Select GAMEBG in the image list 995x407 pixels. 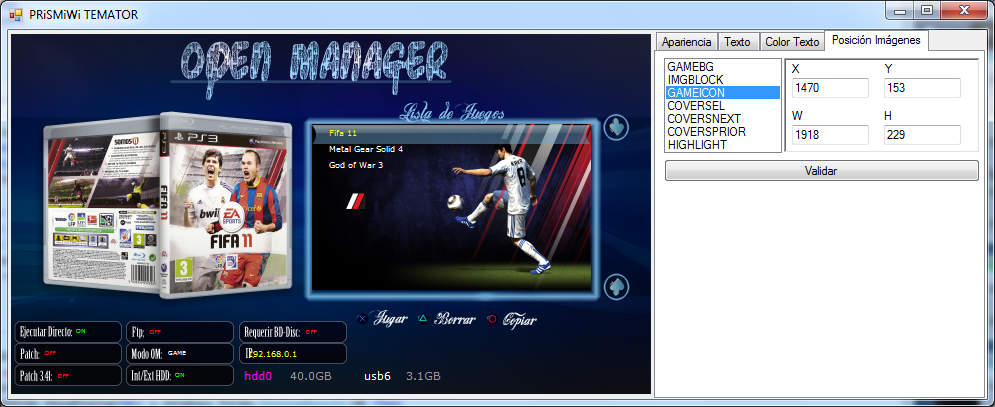click(722, 67)
